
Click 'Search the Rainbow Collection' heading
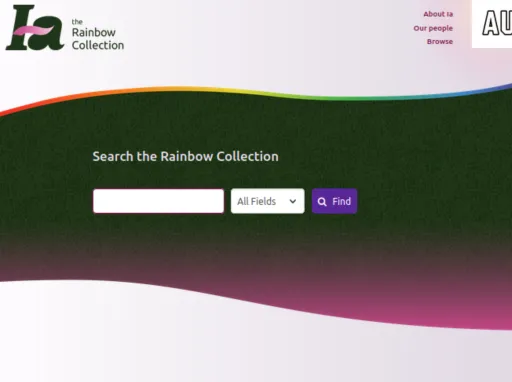[x=185, y=156]
